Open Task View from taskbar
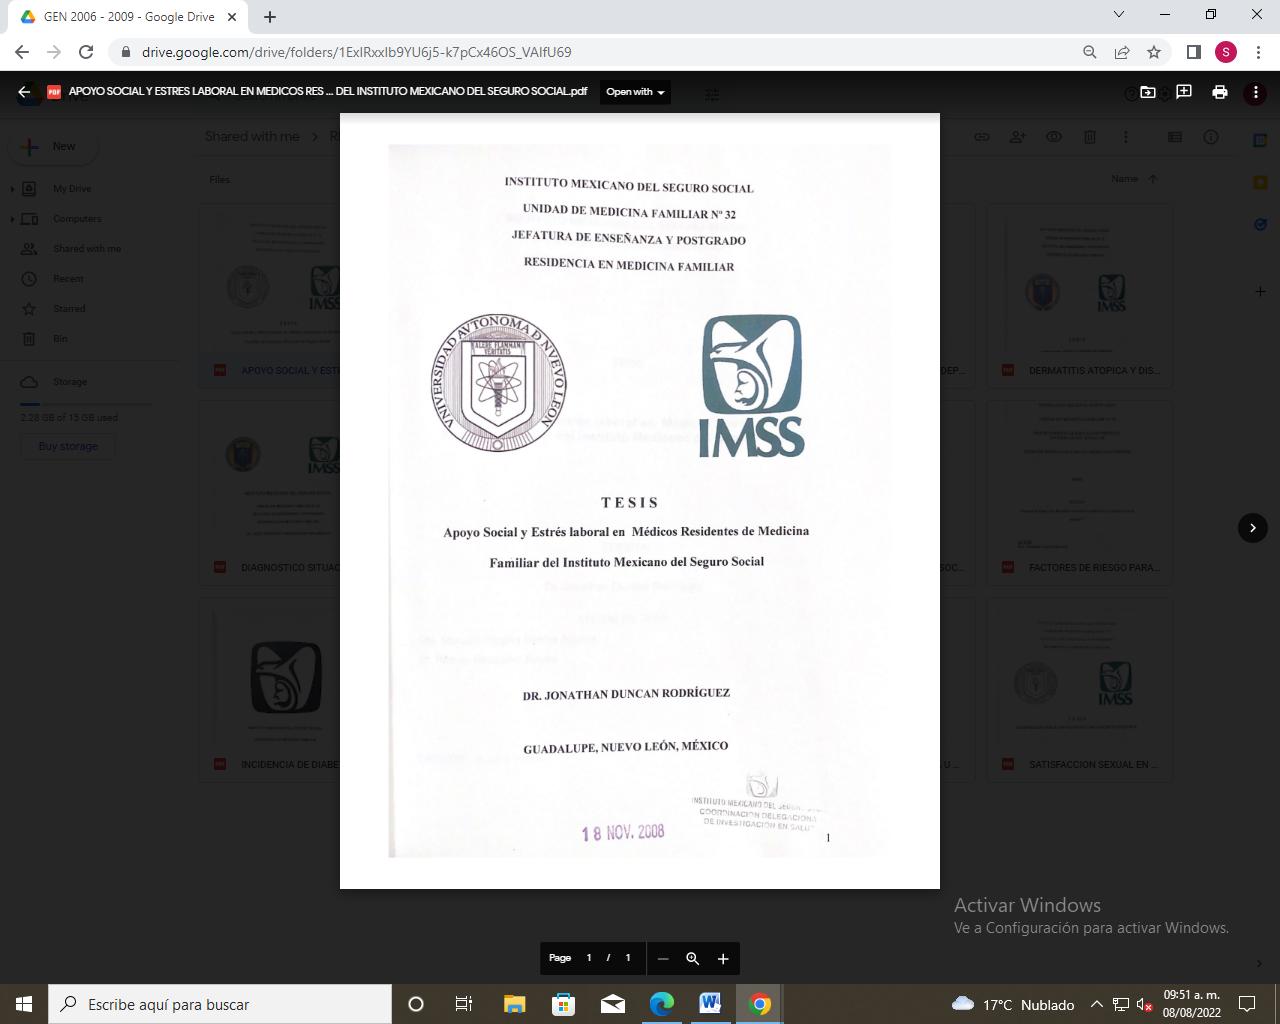 (464, 1004)
